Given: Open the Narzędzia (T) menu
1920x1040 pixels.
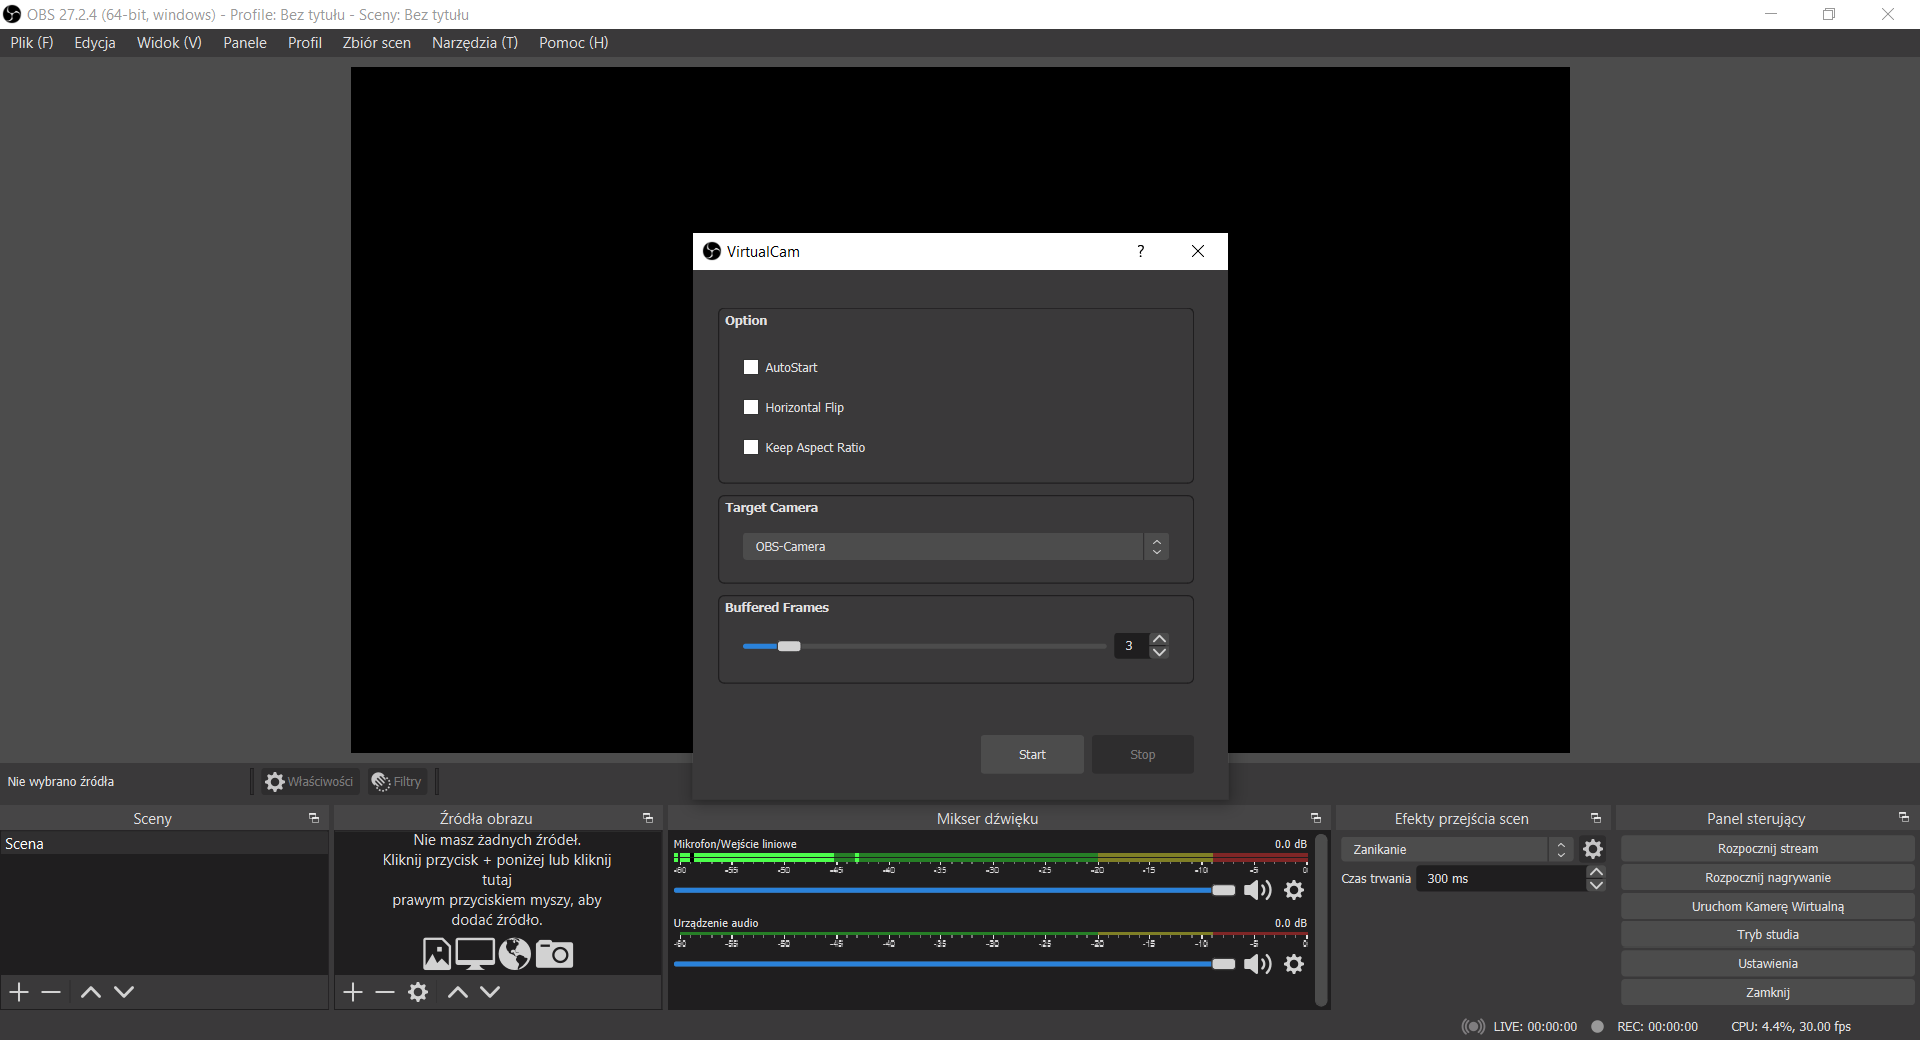Looking at the screenshot, I should tap(475, 43).
